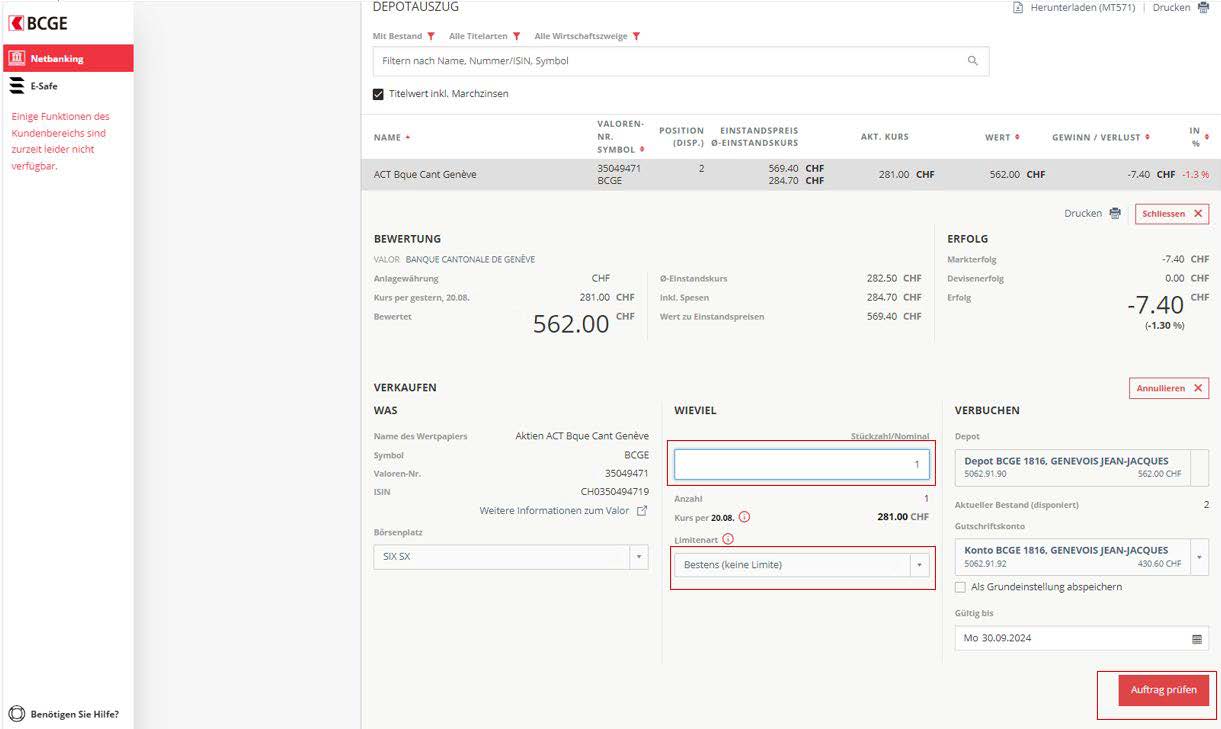Print the position detail via lower Drucken icon
This screenshot has width=1221, height=729.
(1115, 213)
